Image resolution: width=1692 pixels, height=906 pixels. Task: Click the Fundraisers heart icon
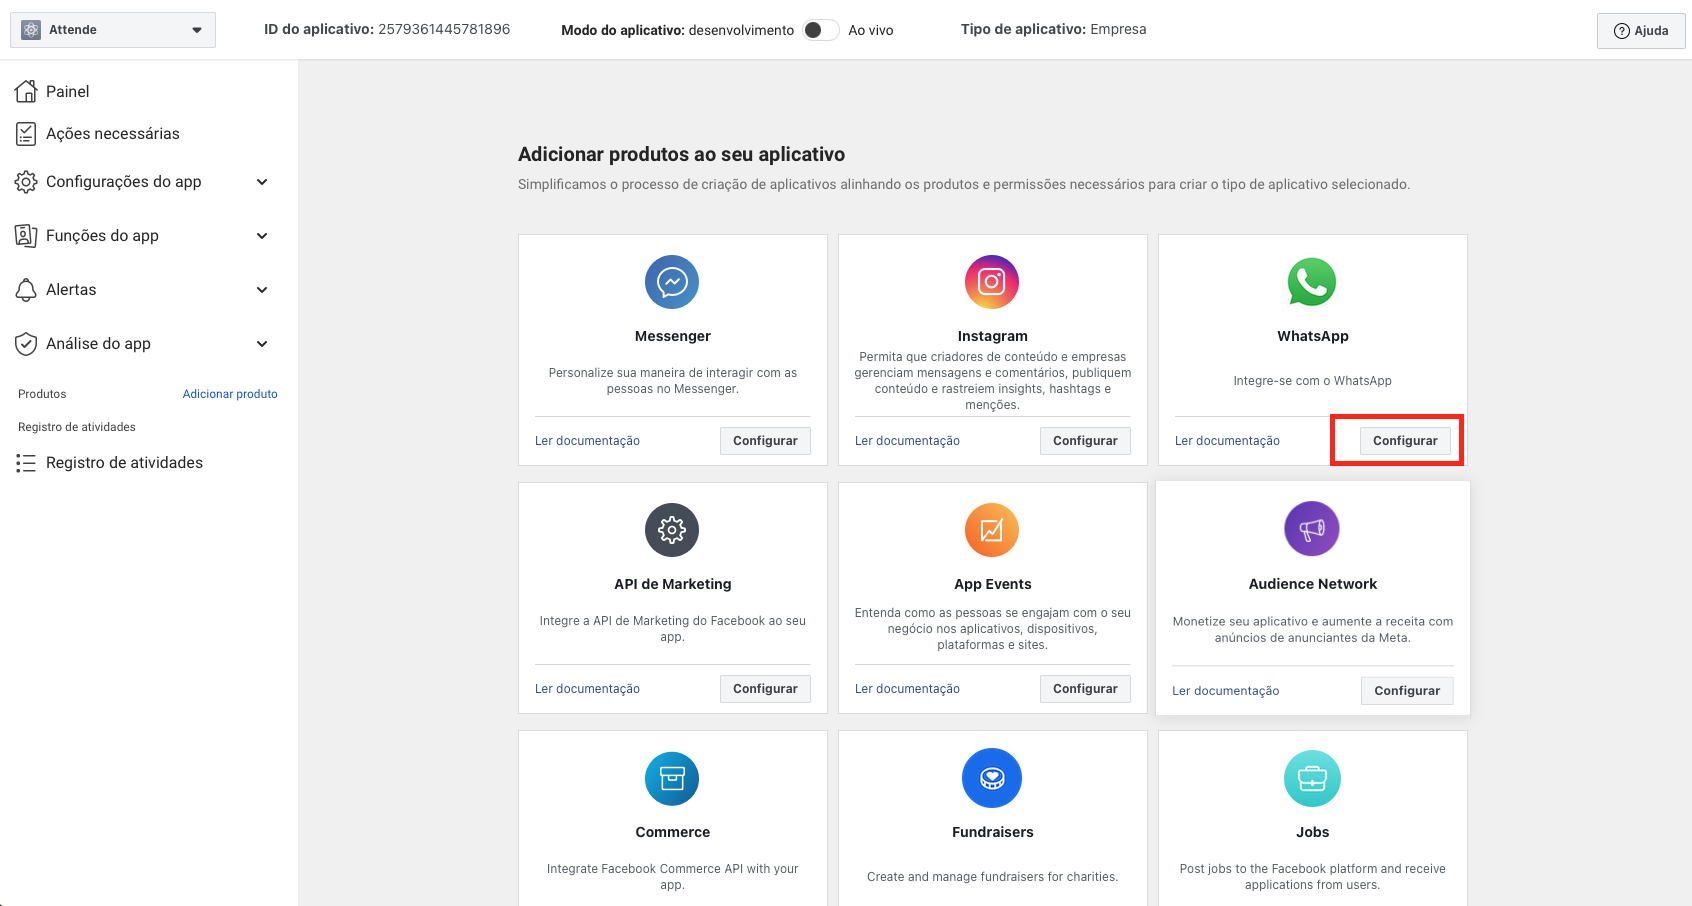pyautogui.click(x=992, y=778)
